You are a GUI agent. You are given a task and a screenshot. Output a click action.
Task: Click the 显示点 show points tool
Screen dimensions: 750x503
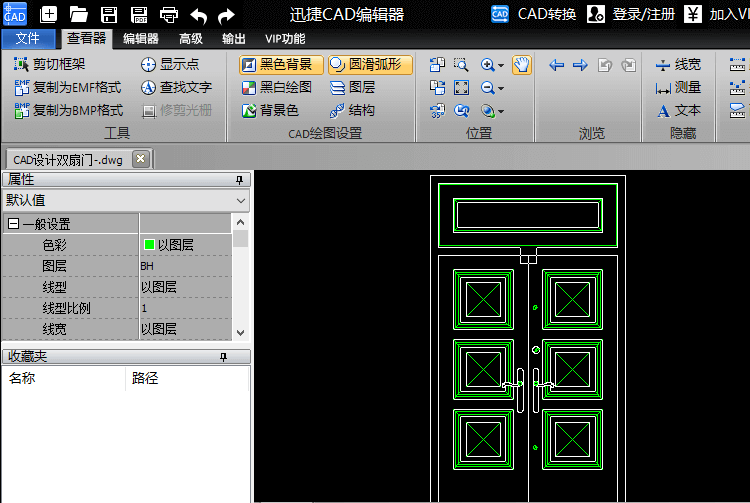(x=170, y=64)
